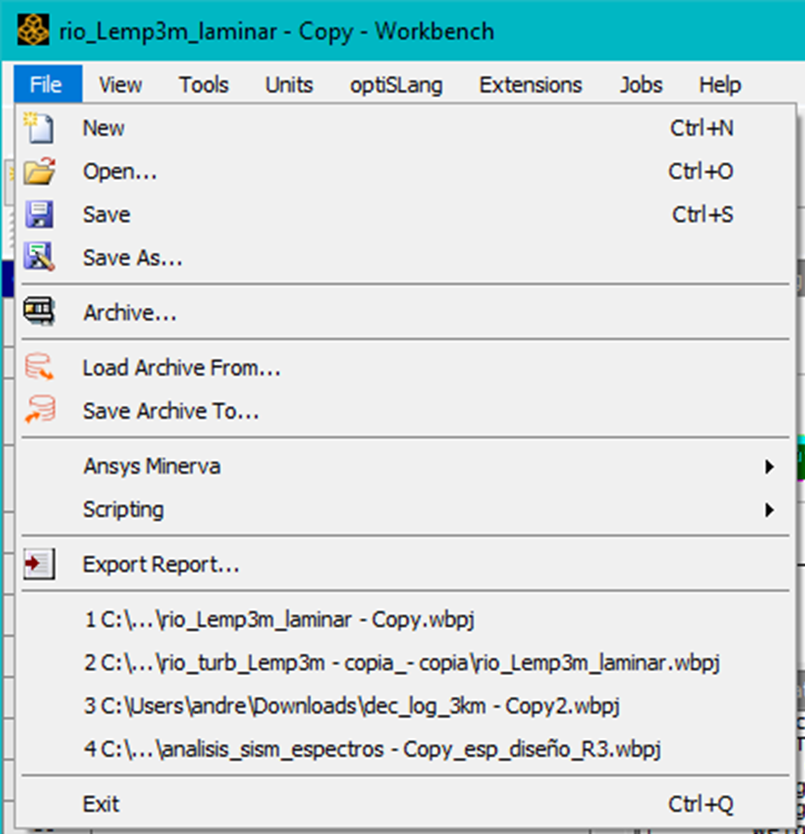Click the Export Report icon
805x834 pixels.
point(38,565)
